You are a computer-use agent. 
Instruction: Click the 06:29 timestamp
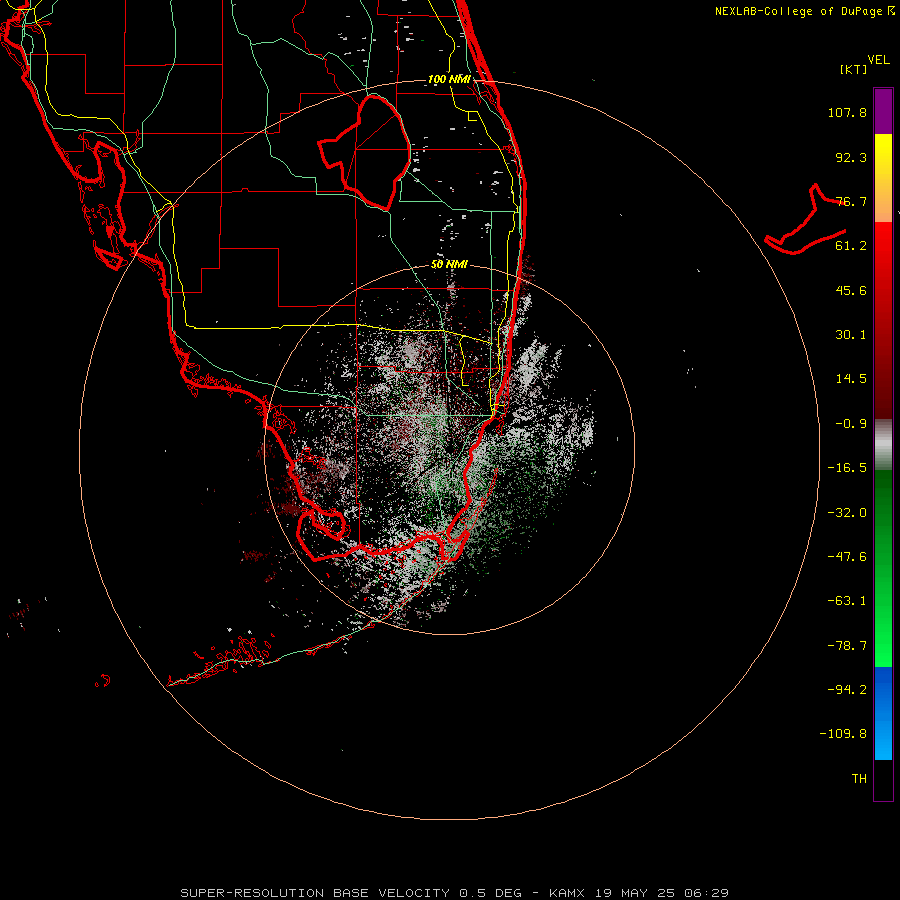click(x=707, y=893)
